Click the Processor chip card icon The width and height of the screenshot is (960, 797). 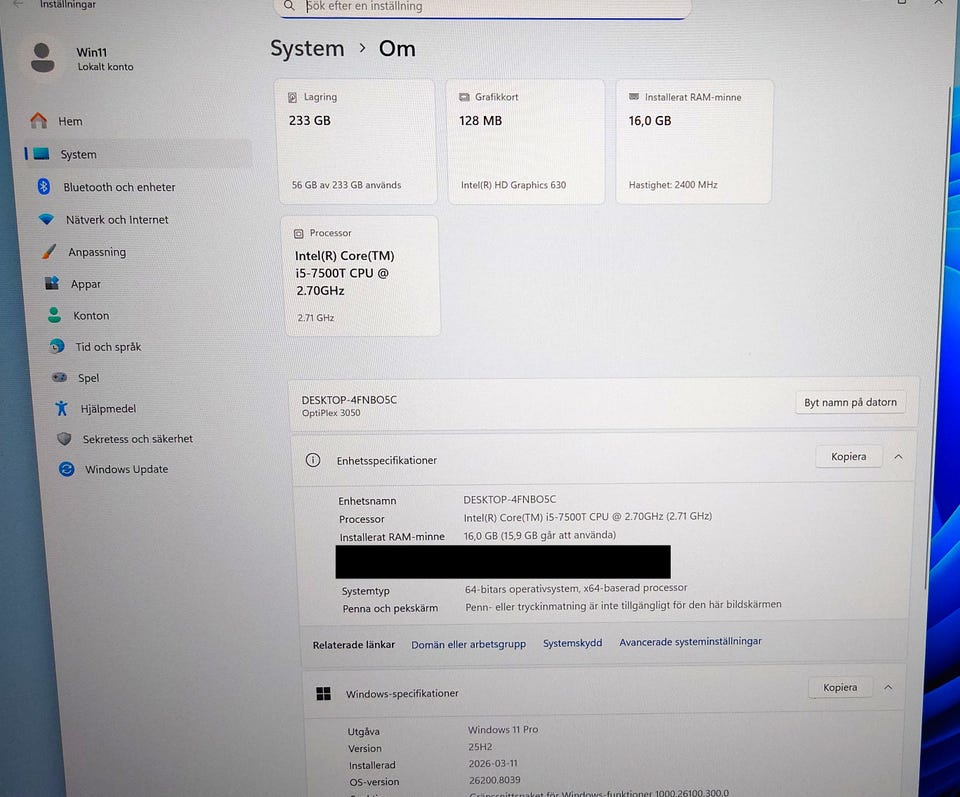coord(299,233)
